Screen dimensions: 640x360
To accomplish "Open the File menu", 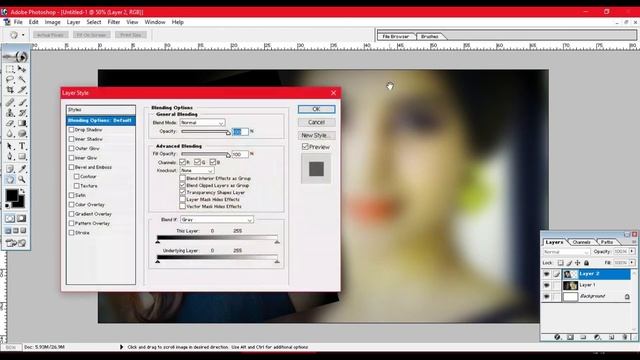I will click(x=18, y=22).
